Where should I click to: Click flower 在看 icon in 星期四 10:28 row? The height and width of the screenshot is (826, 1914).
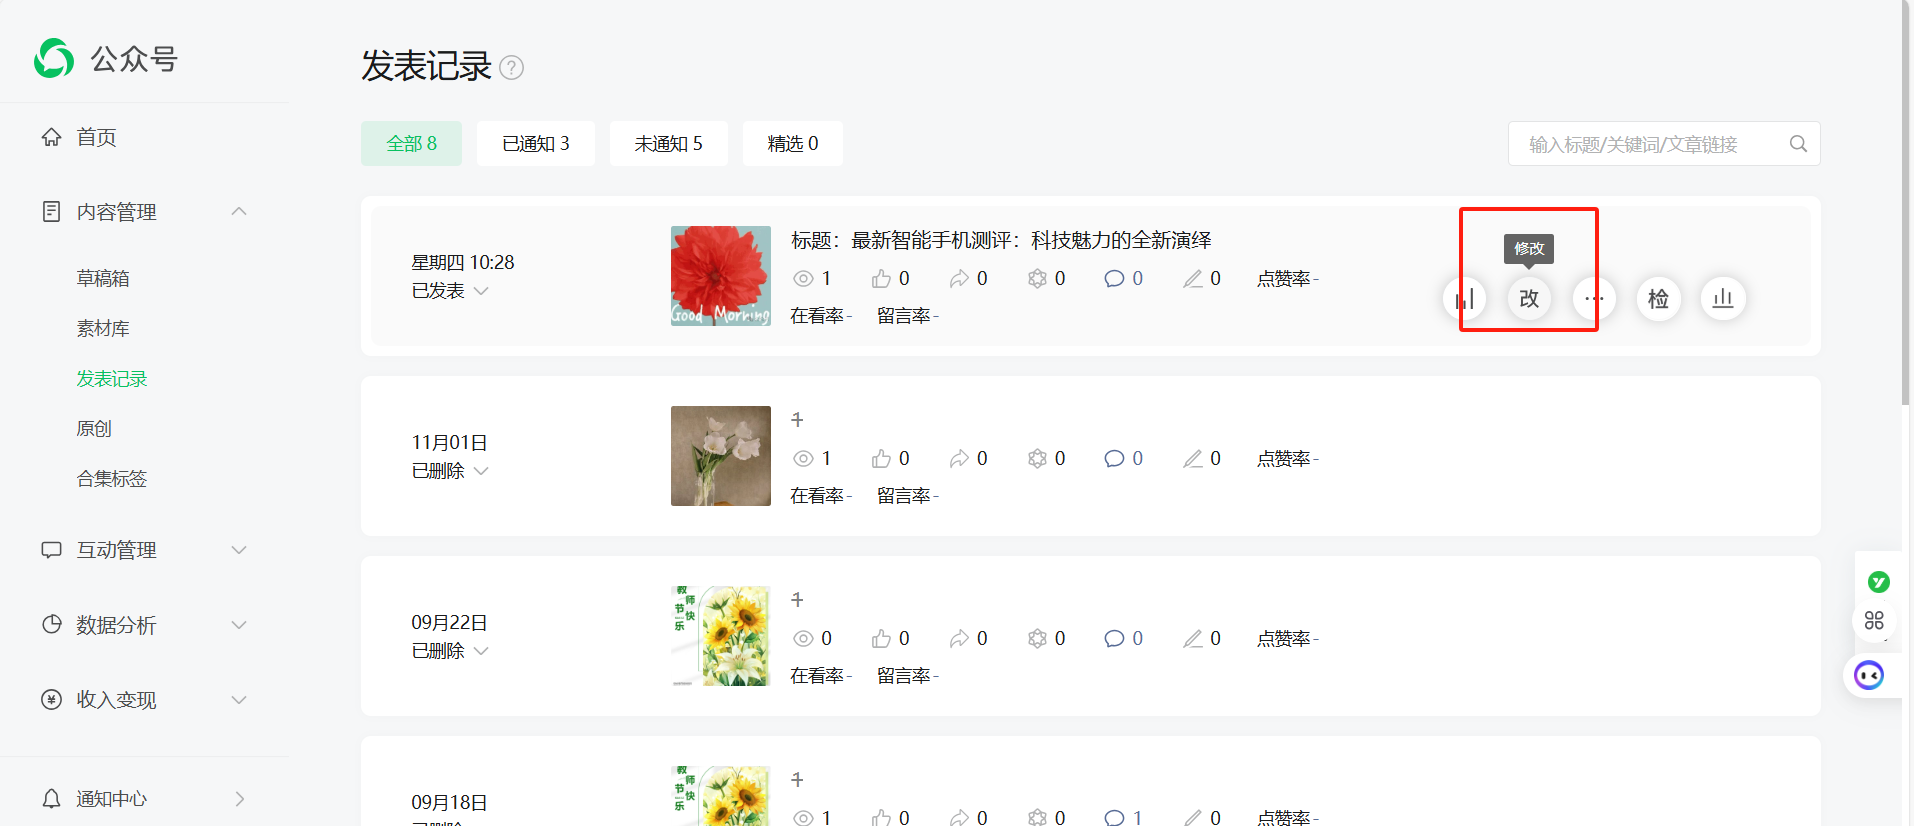pyautogui.click(x=1037, y=279)
